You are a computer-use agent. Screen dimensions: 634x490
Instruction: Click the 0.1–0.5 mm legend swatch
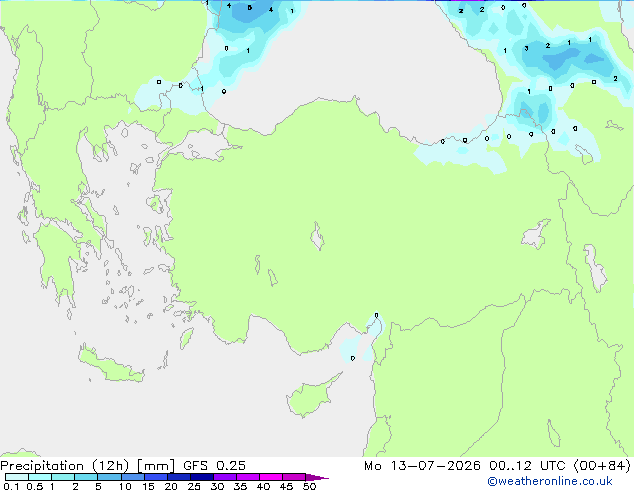17,477
